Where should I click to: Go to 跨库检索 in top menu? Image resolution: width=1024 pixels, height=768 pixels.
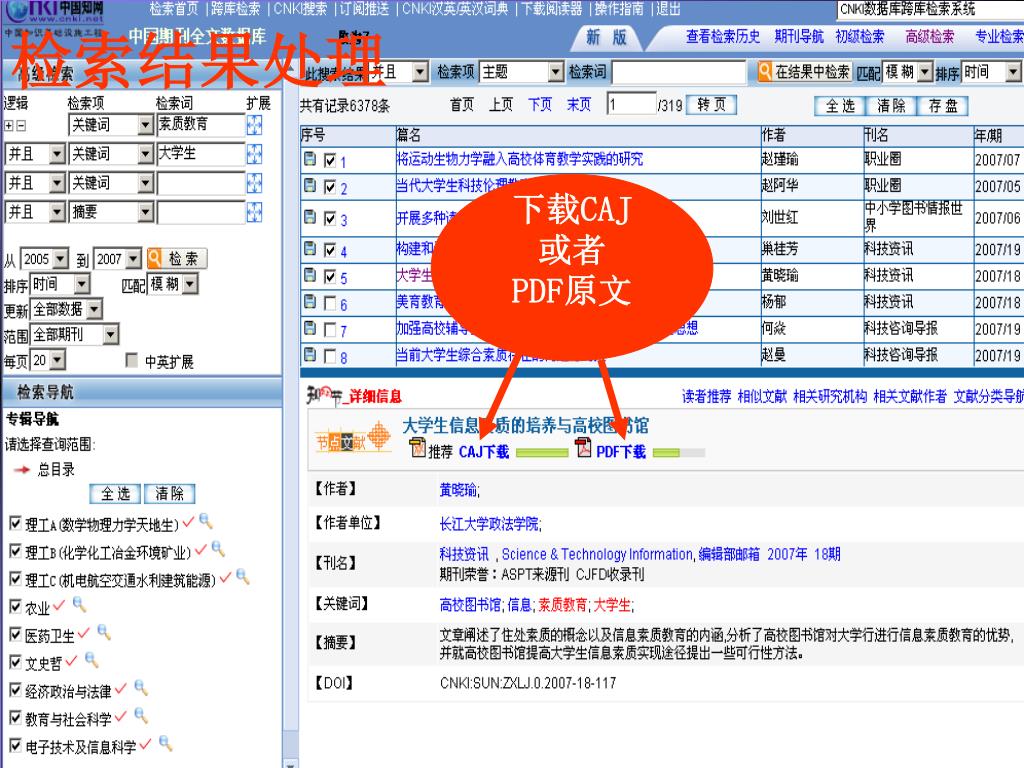tap(235, 9)
